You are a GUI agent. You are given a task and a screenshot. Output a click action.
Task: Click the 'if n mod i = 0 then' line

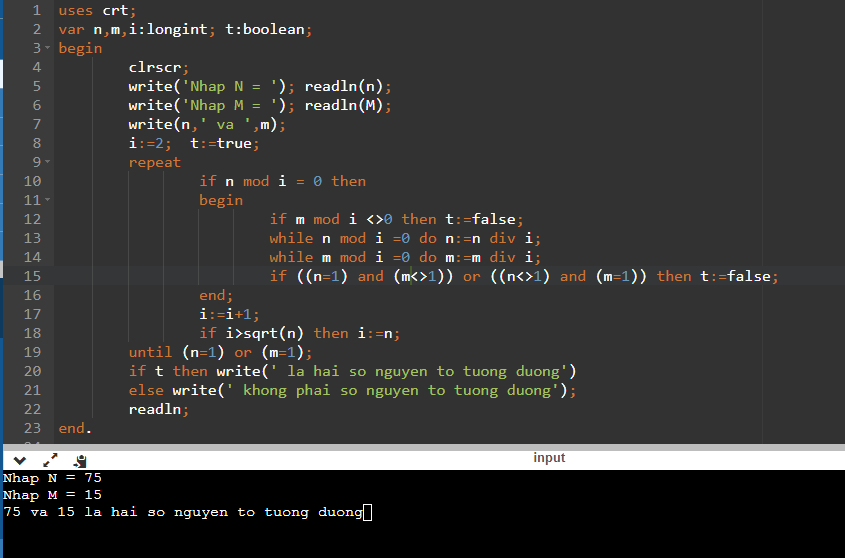tap(282, 181)
